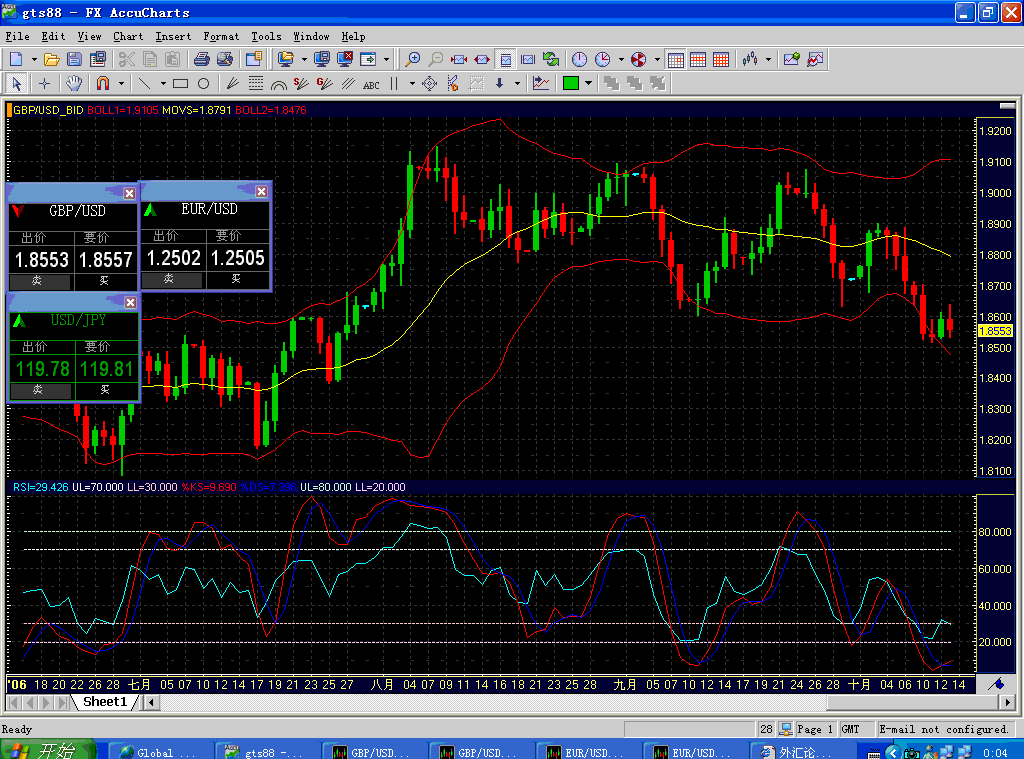Toggle the first grid display button
This screenshot has height=759, width=1024.
click(675, 59)
